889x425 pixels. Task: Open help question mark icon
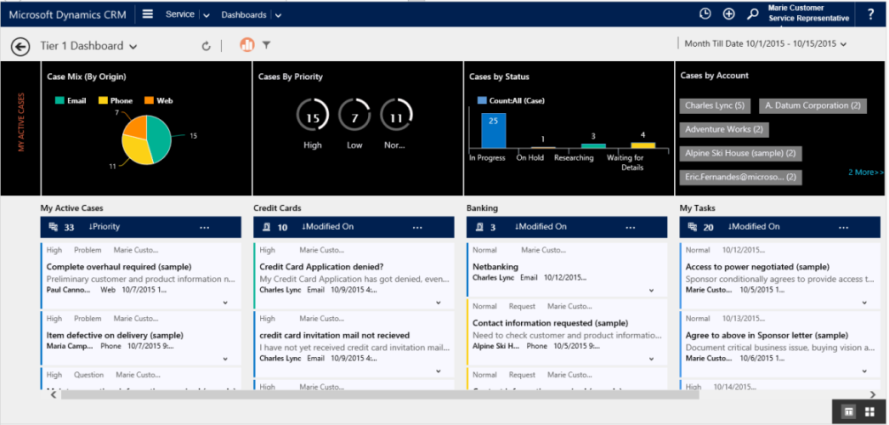[x=870, y=14]
